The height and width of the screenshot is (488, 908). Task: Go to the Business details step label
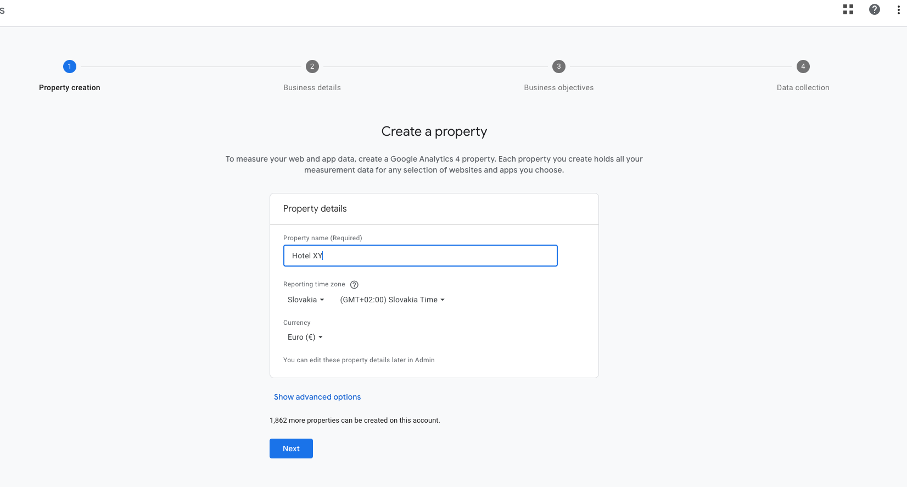(312, 88)
